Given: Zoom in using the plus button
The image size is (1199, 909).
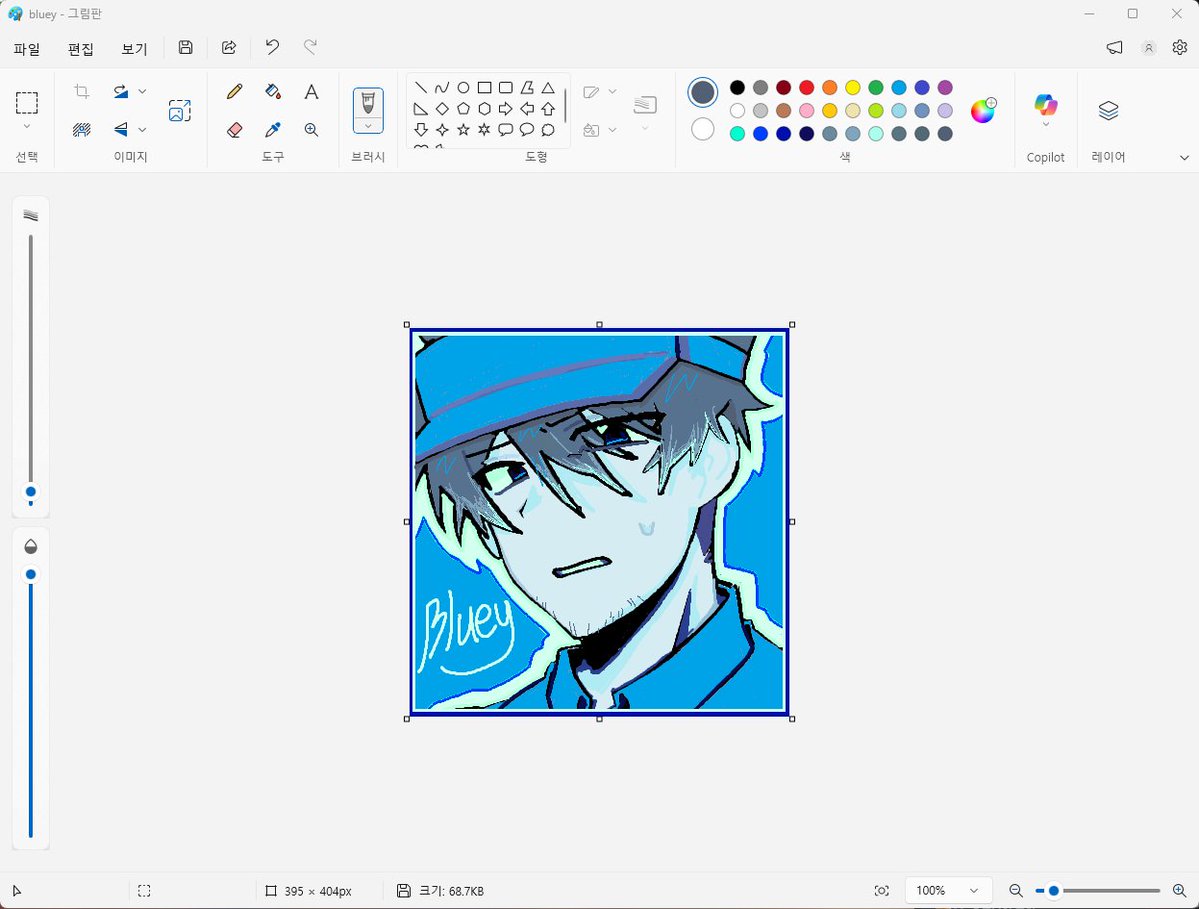Looking at the screenshot, I should (1179, 891).
